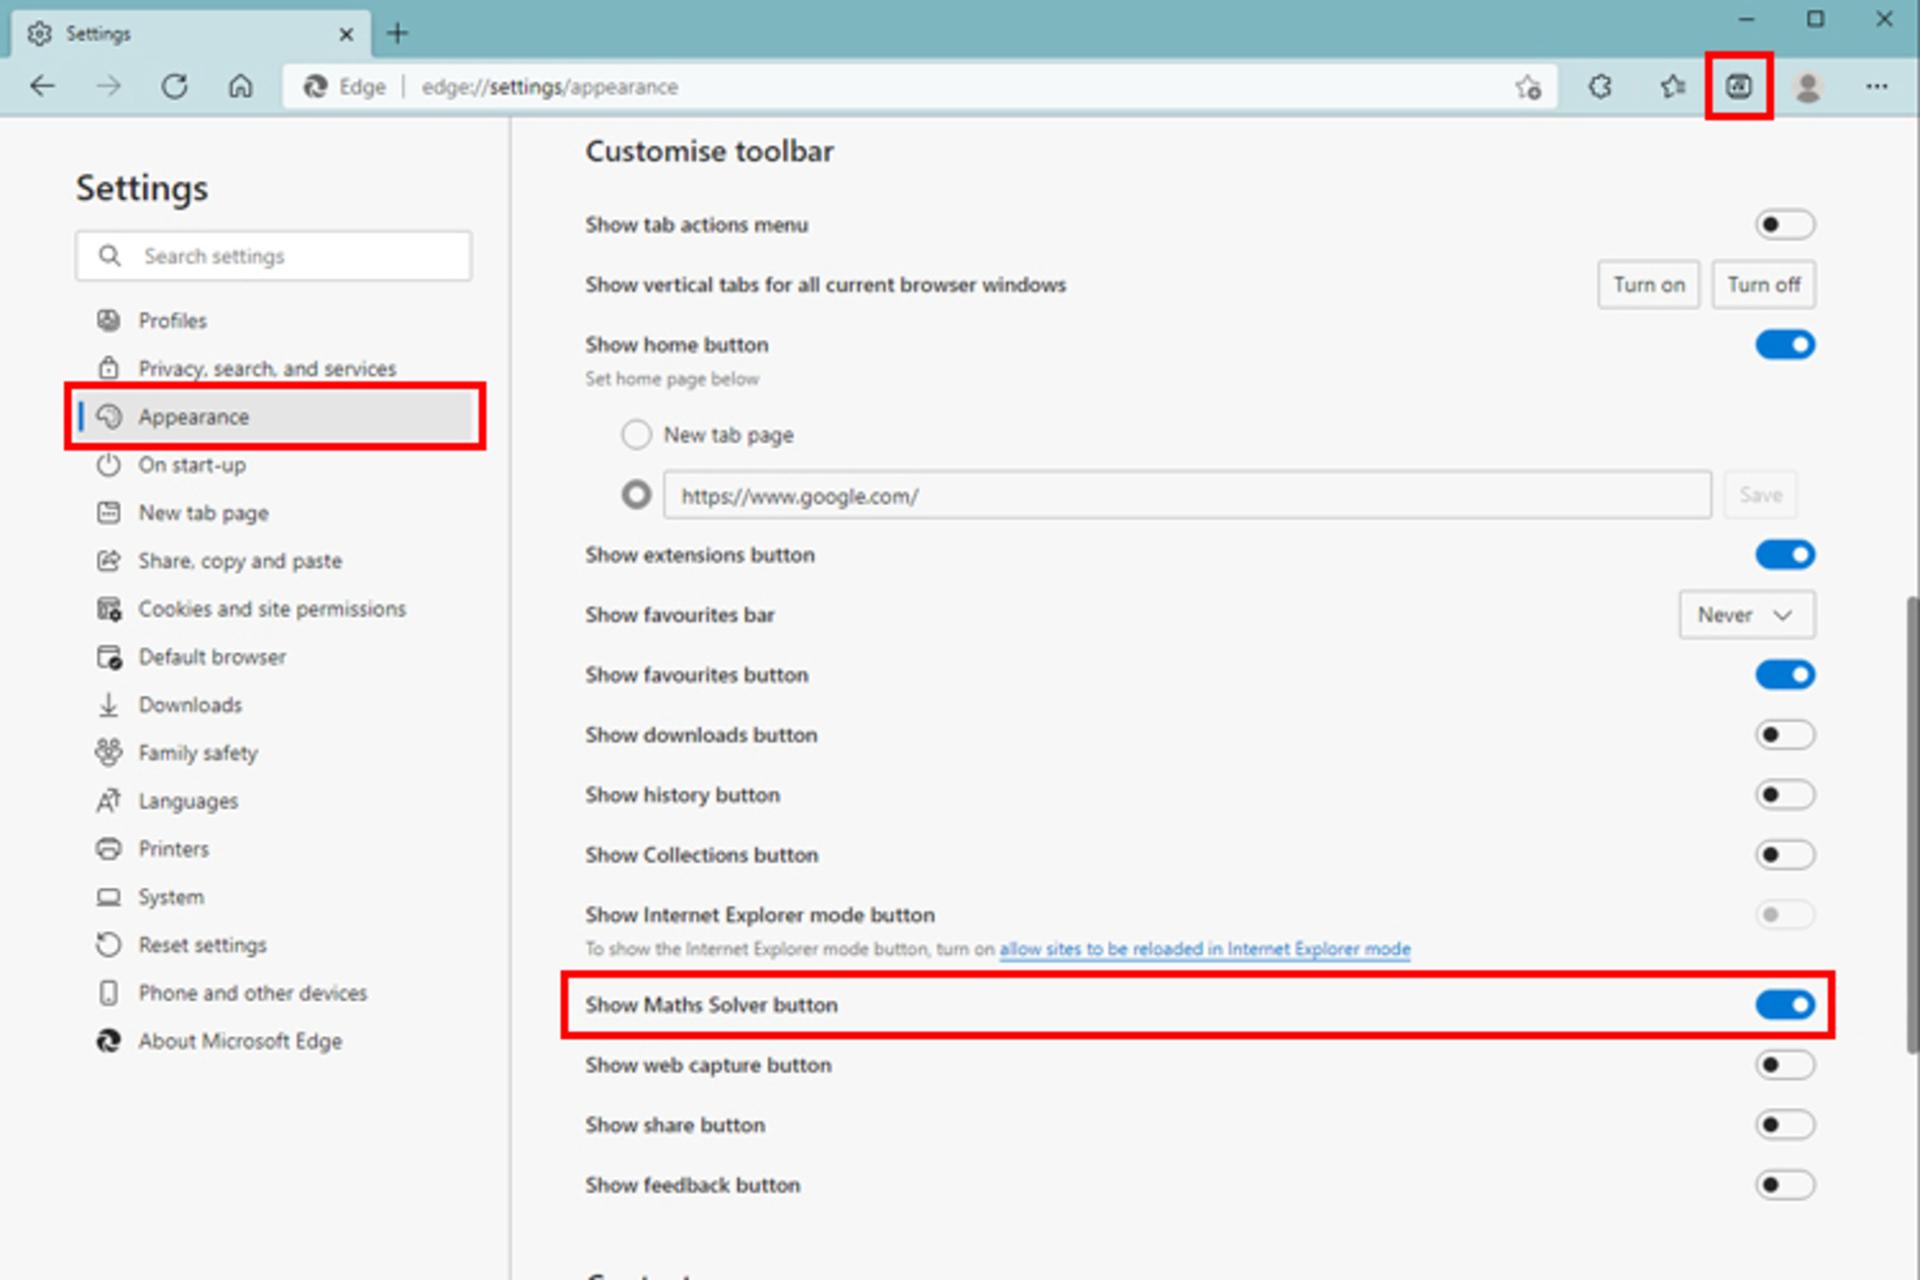
Task: Enable the Show downloads button toggle
Action: tap(1785, 735)
